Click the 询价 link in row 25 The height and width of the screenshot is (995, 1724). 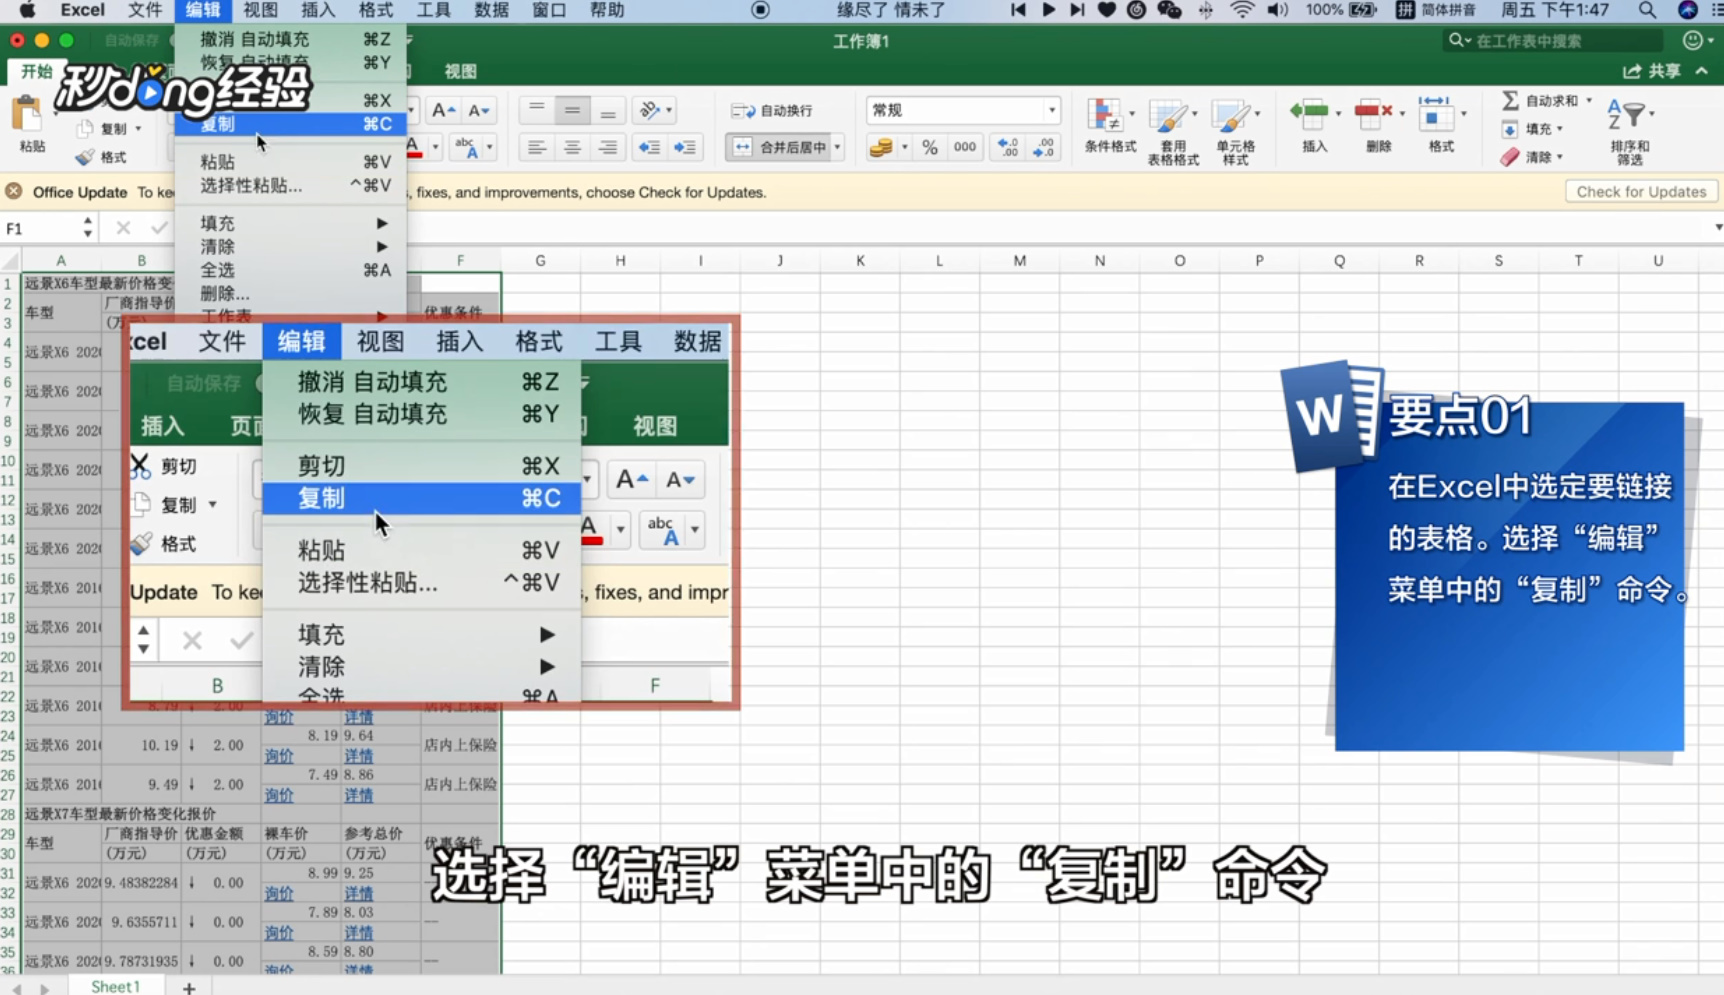pos(279,756)
